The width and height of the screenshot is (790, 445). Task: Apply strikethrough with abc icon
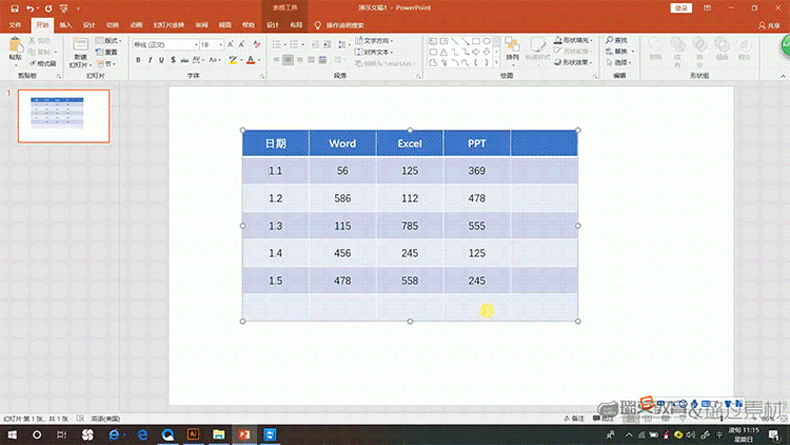[x=184, y=60]
